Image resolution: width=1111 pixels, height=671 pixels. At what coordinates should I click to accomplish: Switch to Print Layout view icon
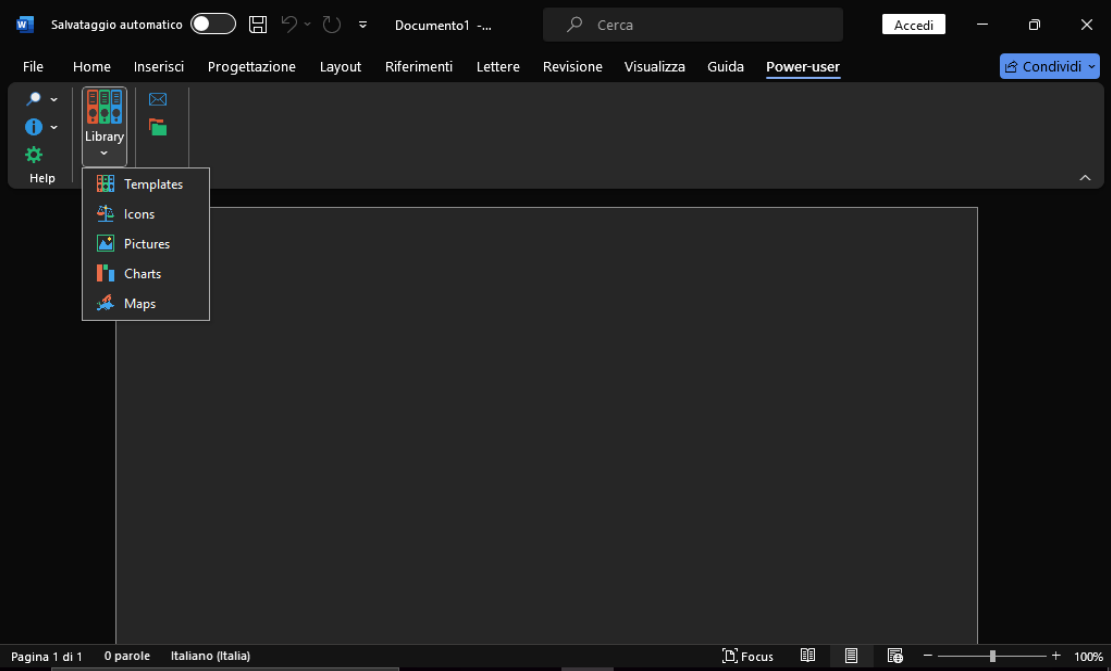point(851,656)
